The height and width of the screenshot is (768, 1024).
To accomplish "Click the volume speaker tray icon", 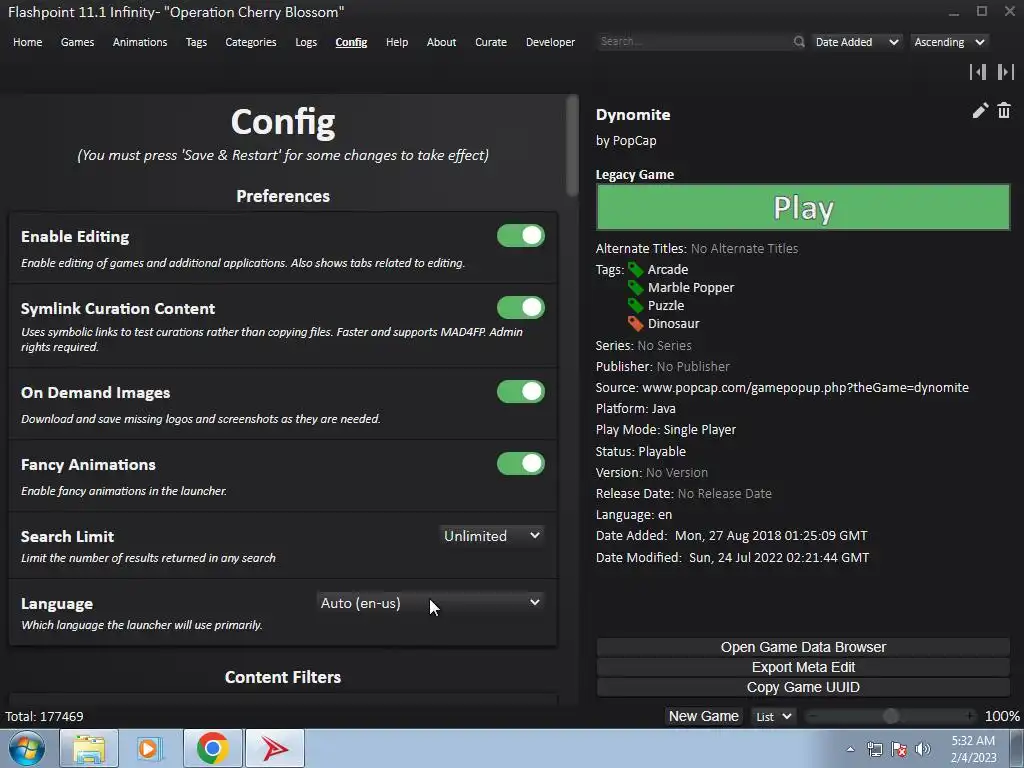I will pyautogui.click(x=923, y=749).
